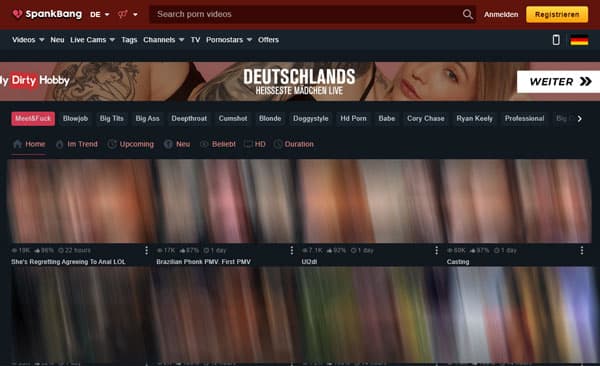Open the Neu item in top navigation
The image size is (600, 366).
pyautogui.click(x=57, y=40)
